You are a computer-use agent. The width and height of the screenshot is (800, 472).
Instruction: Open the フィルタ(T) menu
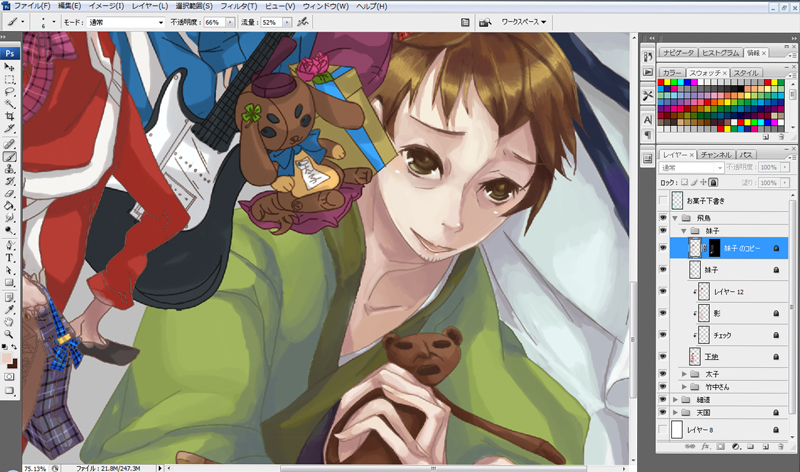[238, 6]
